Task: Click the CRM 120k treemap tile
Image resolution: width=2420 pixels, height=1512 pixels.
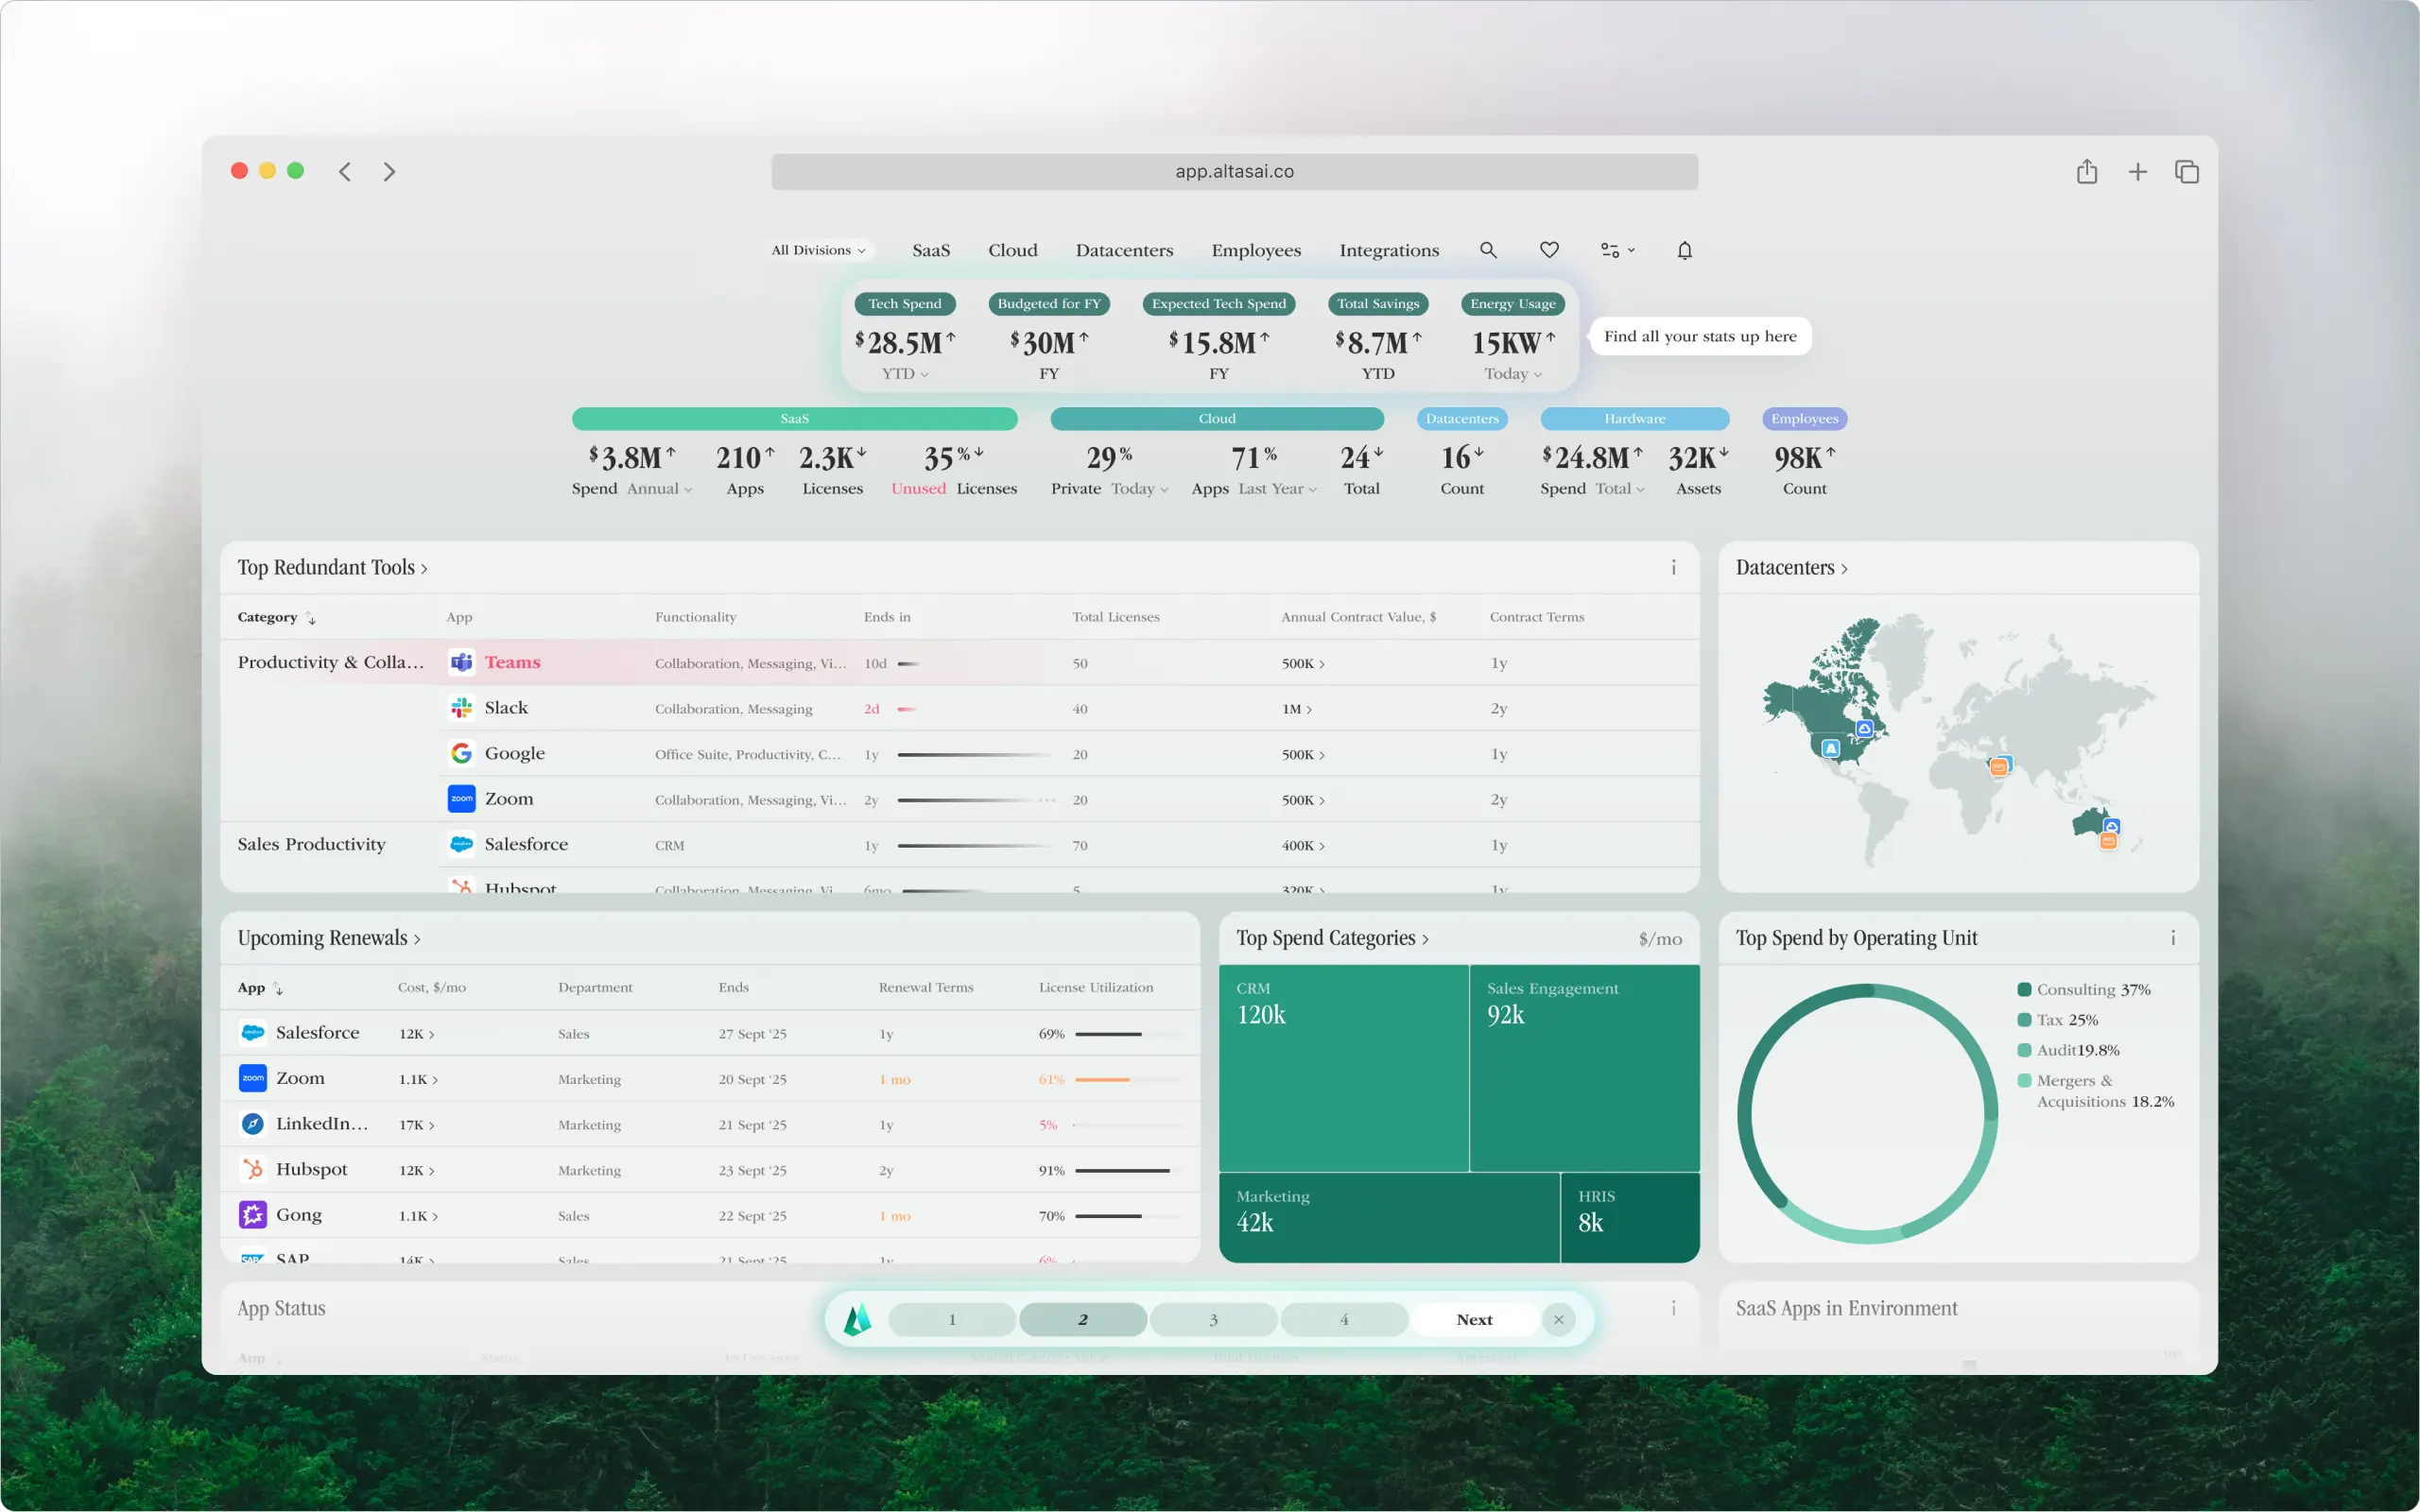Action: click(x=1343, y=1067)
